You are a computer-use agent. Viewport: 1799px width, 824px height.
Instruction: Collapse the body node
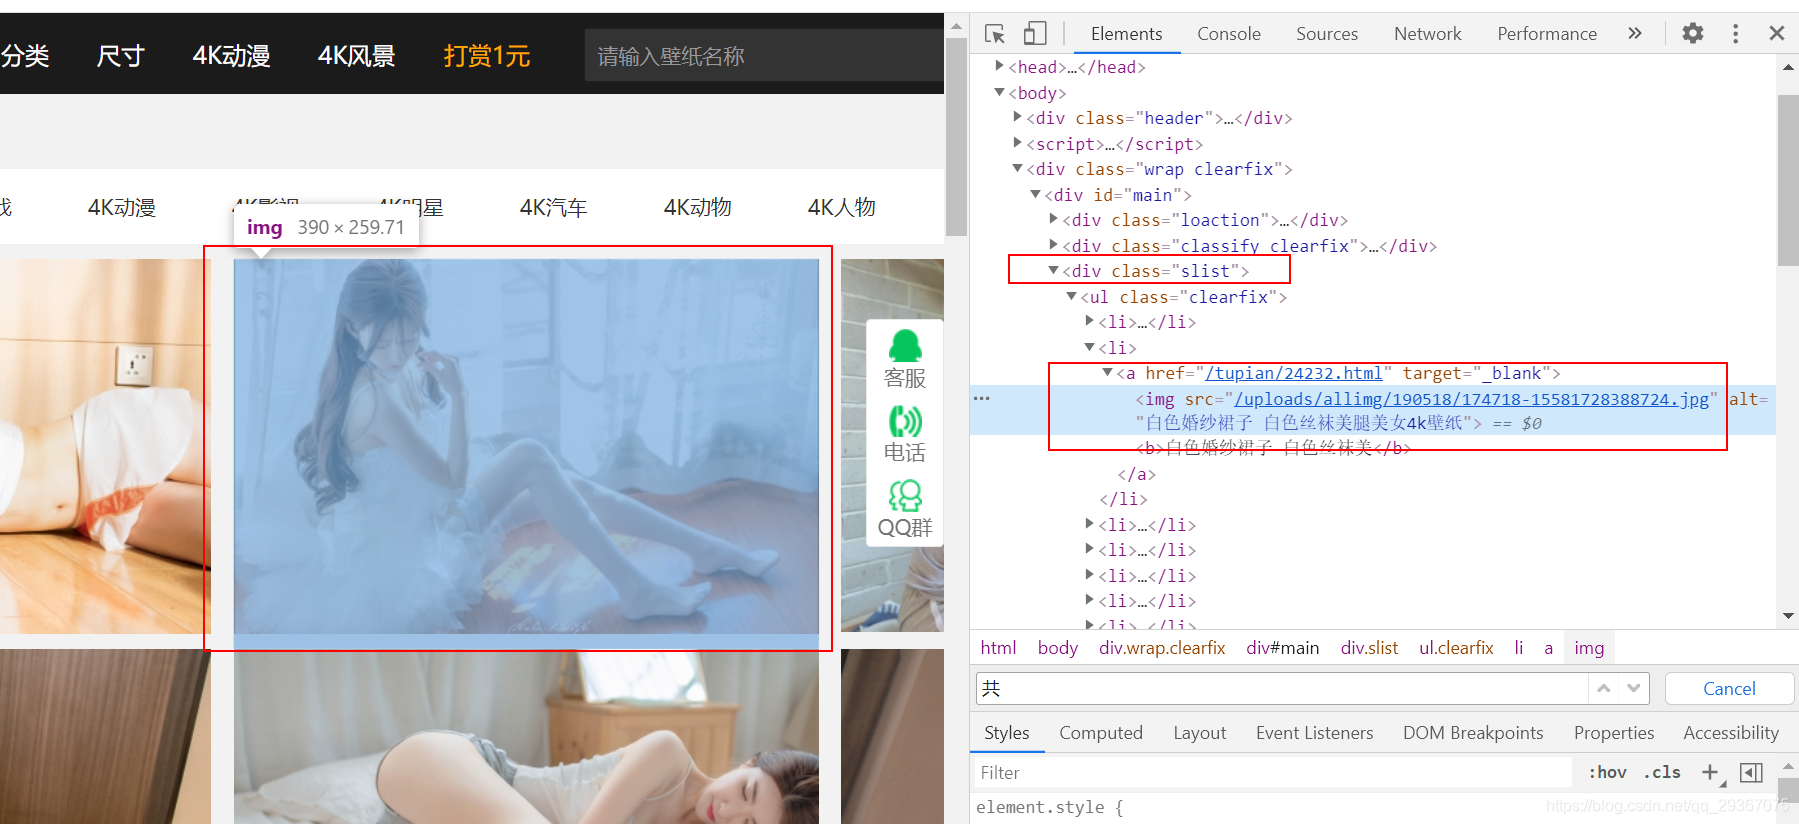tap(999, 92)
